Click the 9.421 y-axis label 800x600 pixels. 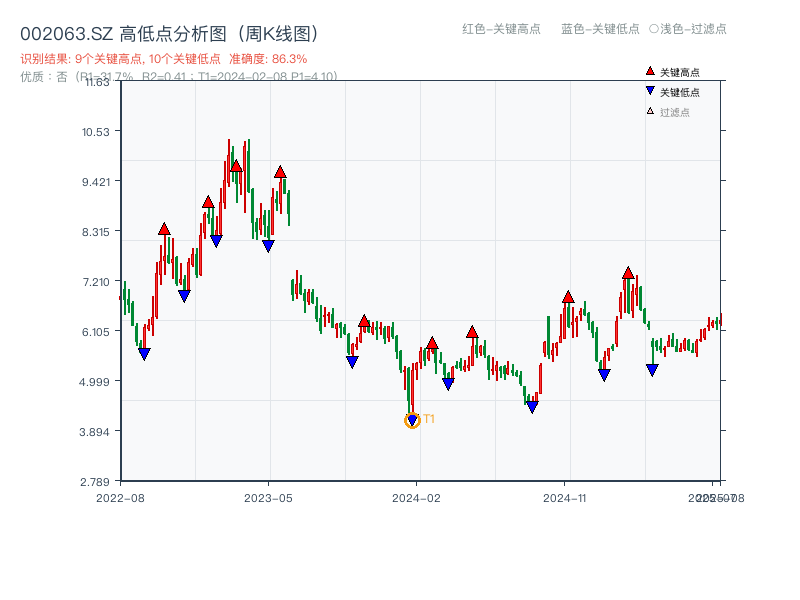coord(96,182)
